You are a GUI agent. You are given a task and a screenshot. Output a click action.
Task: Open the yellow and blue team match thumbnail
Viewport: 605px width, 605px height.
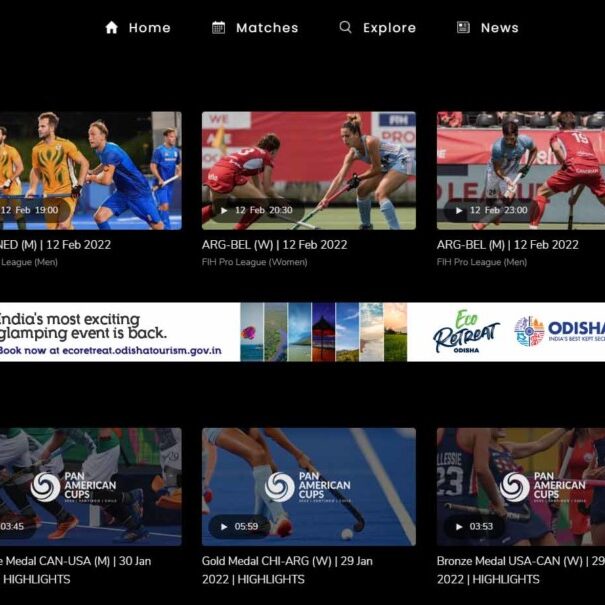91,171
